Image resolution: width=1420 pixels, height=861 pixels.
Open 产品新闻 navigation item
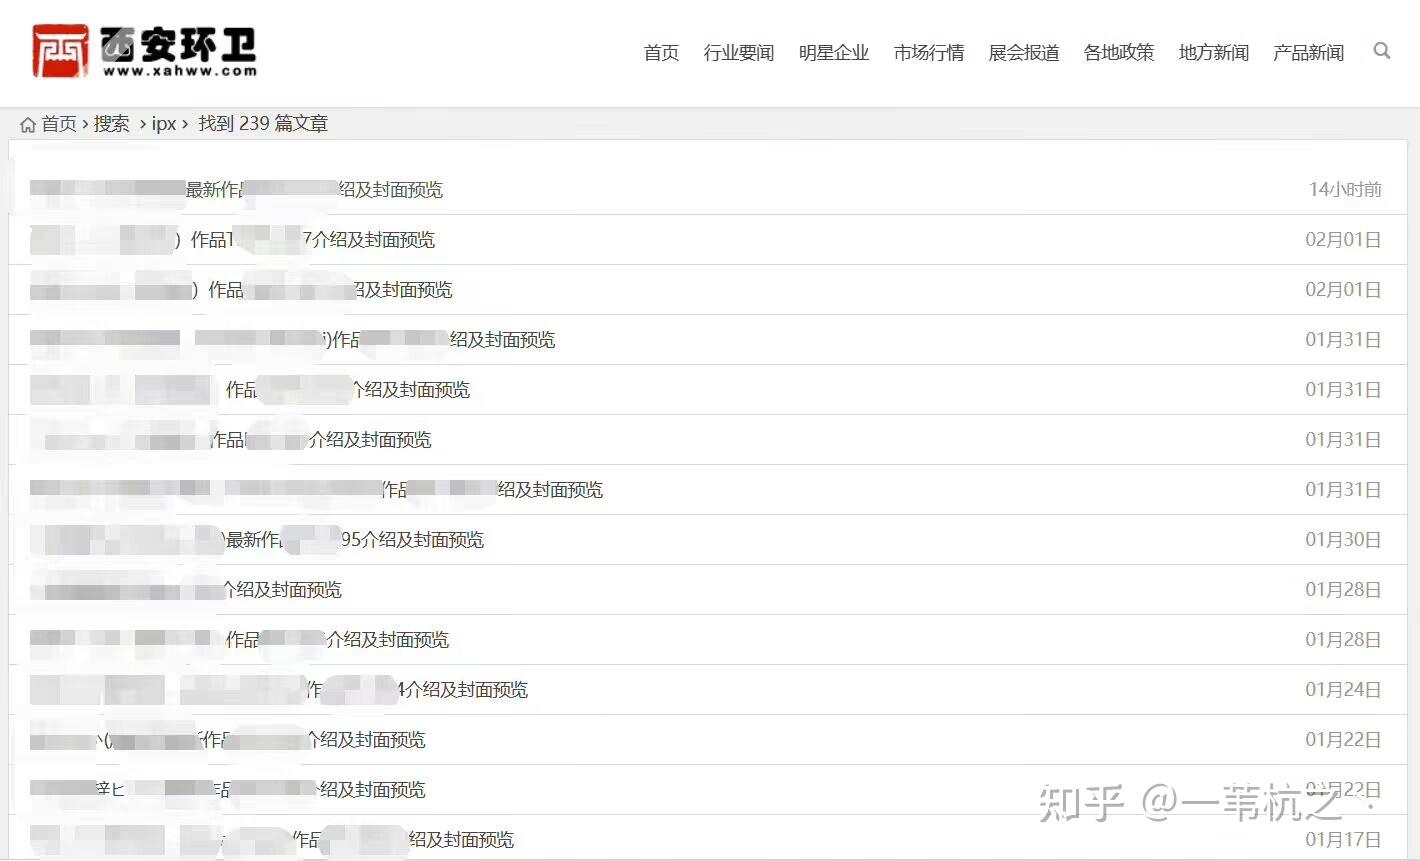click(1308, 52)
